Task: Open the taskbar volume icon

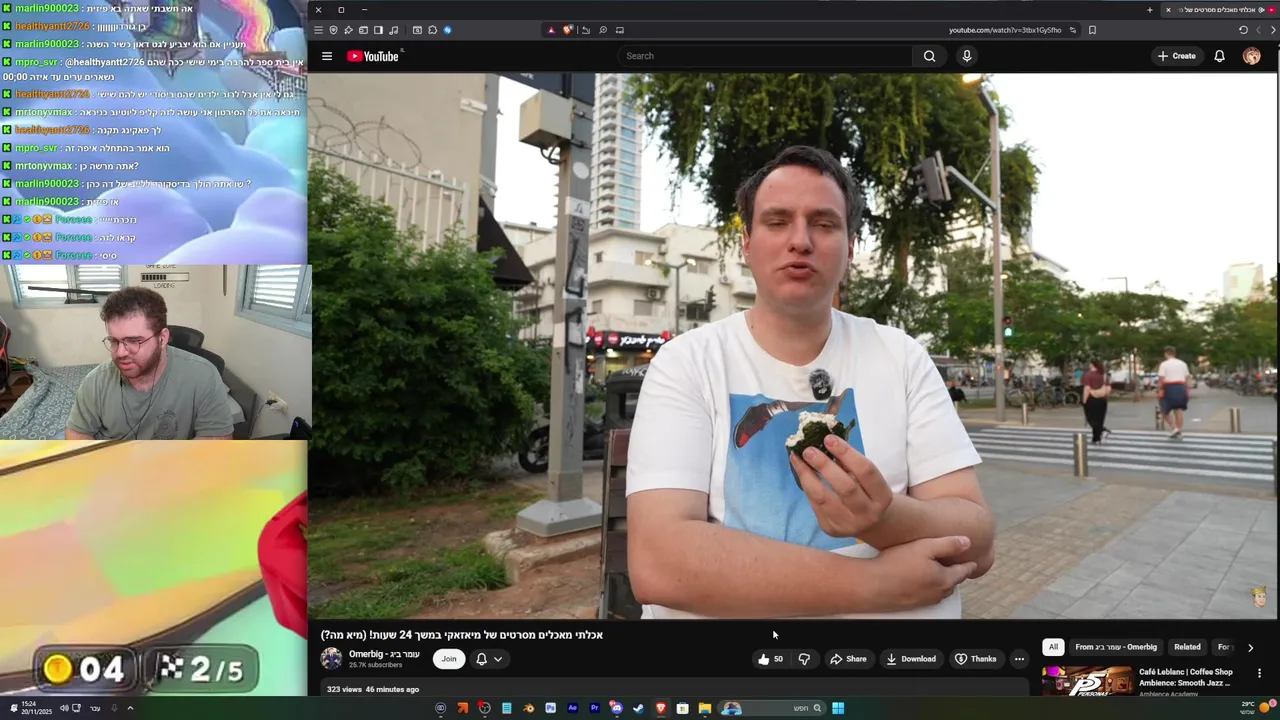Action: point(64,708)
